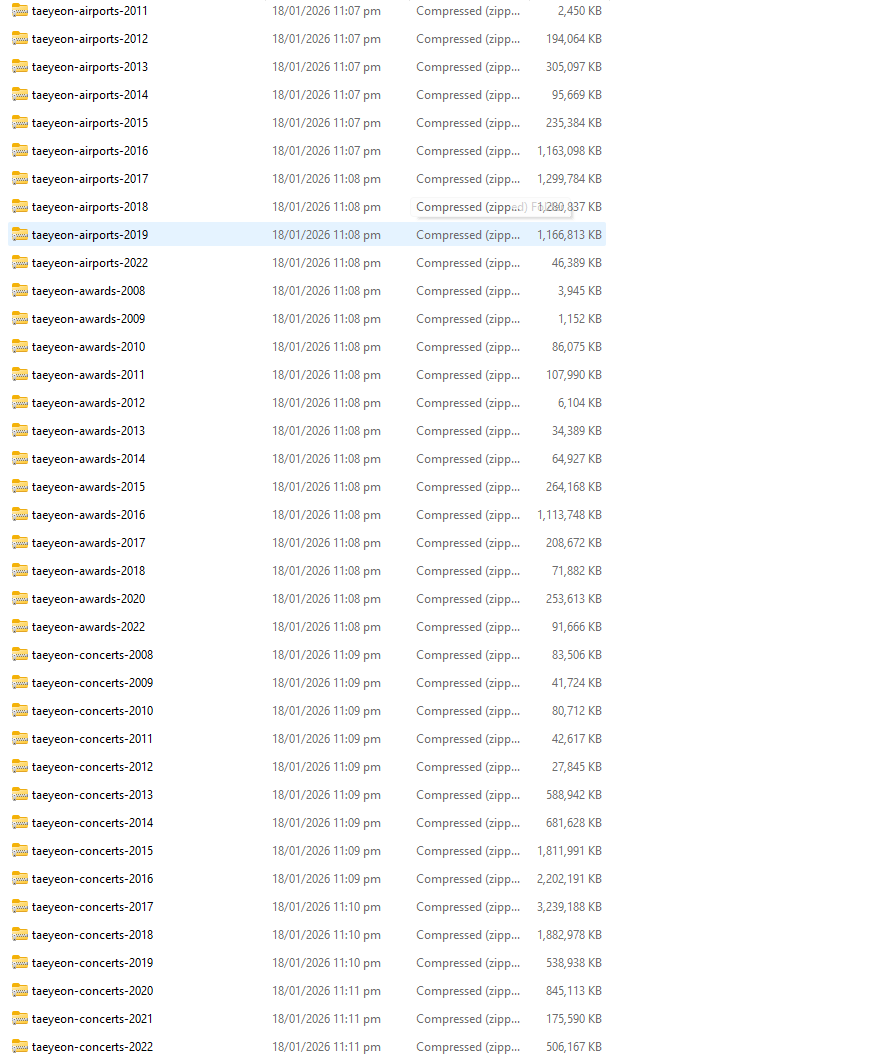
Task: Select file name taeyeon-concerts-2019
Action: [x=92, y=963]
